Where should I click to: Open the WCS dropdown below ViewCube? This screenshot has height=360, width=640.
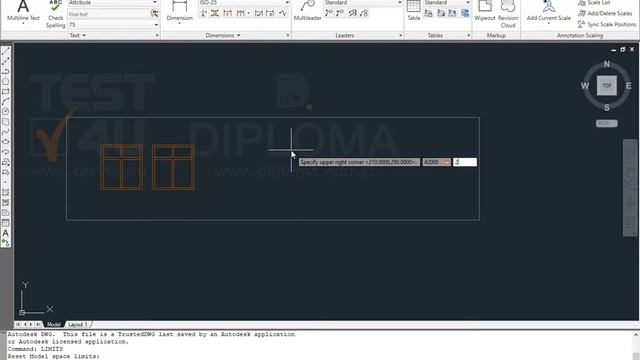607,123
